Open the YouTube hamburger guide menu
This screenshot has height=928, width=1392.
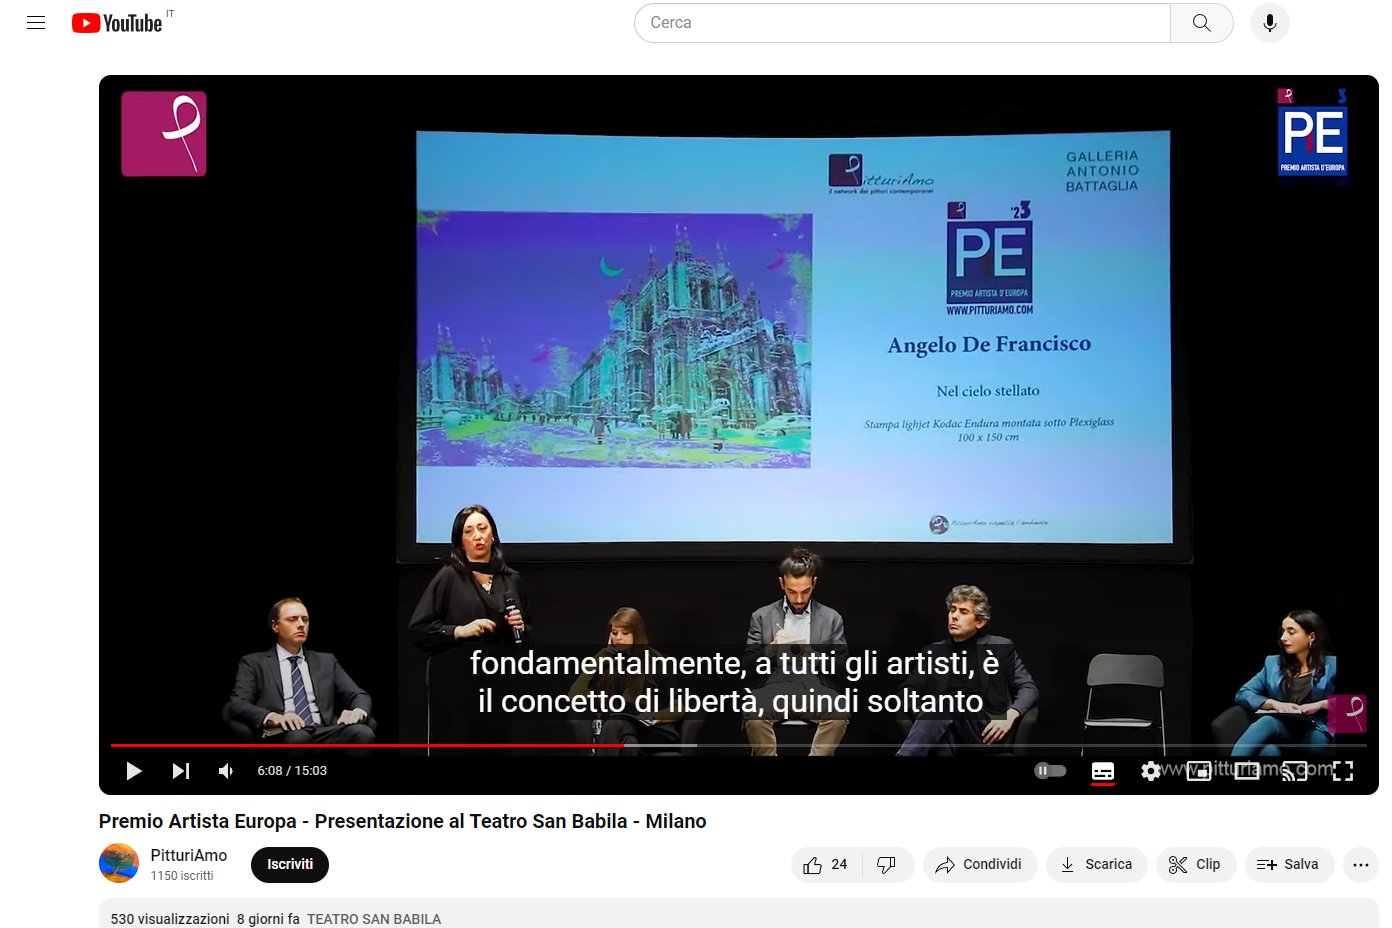pos(36,23)
